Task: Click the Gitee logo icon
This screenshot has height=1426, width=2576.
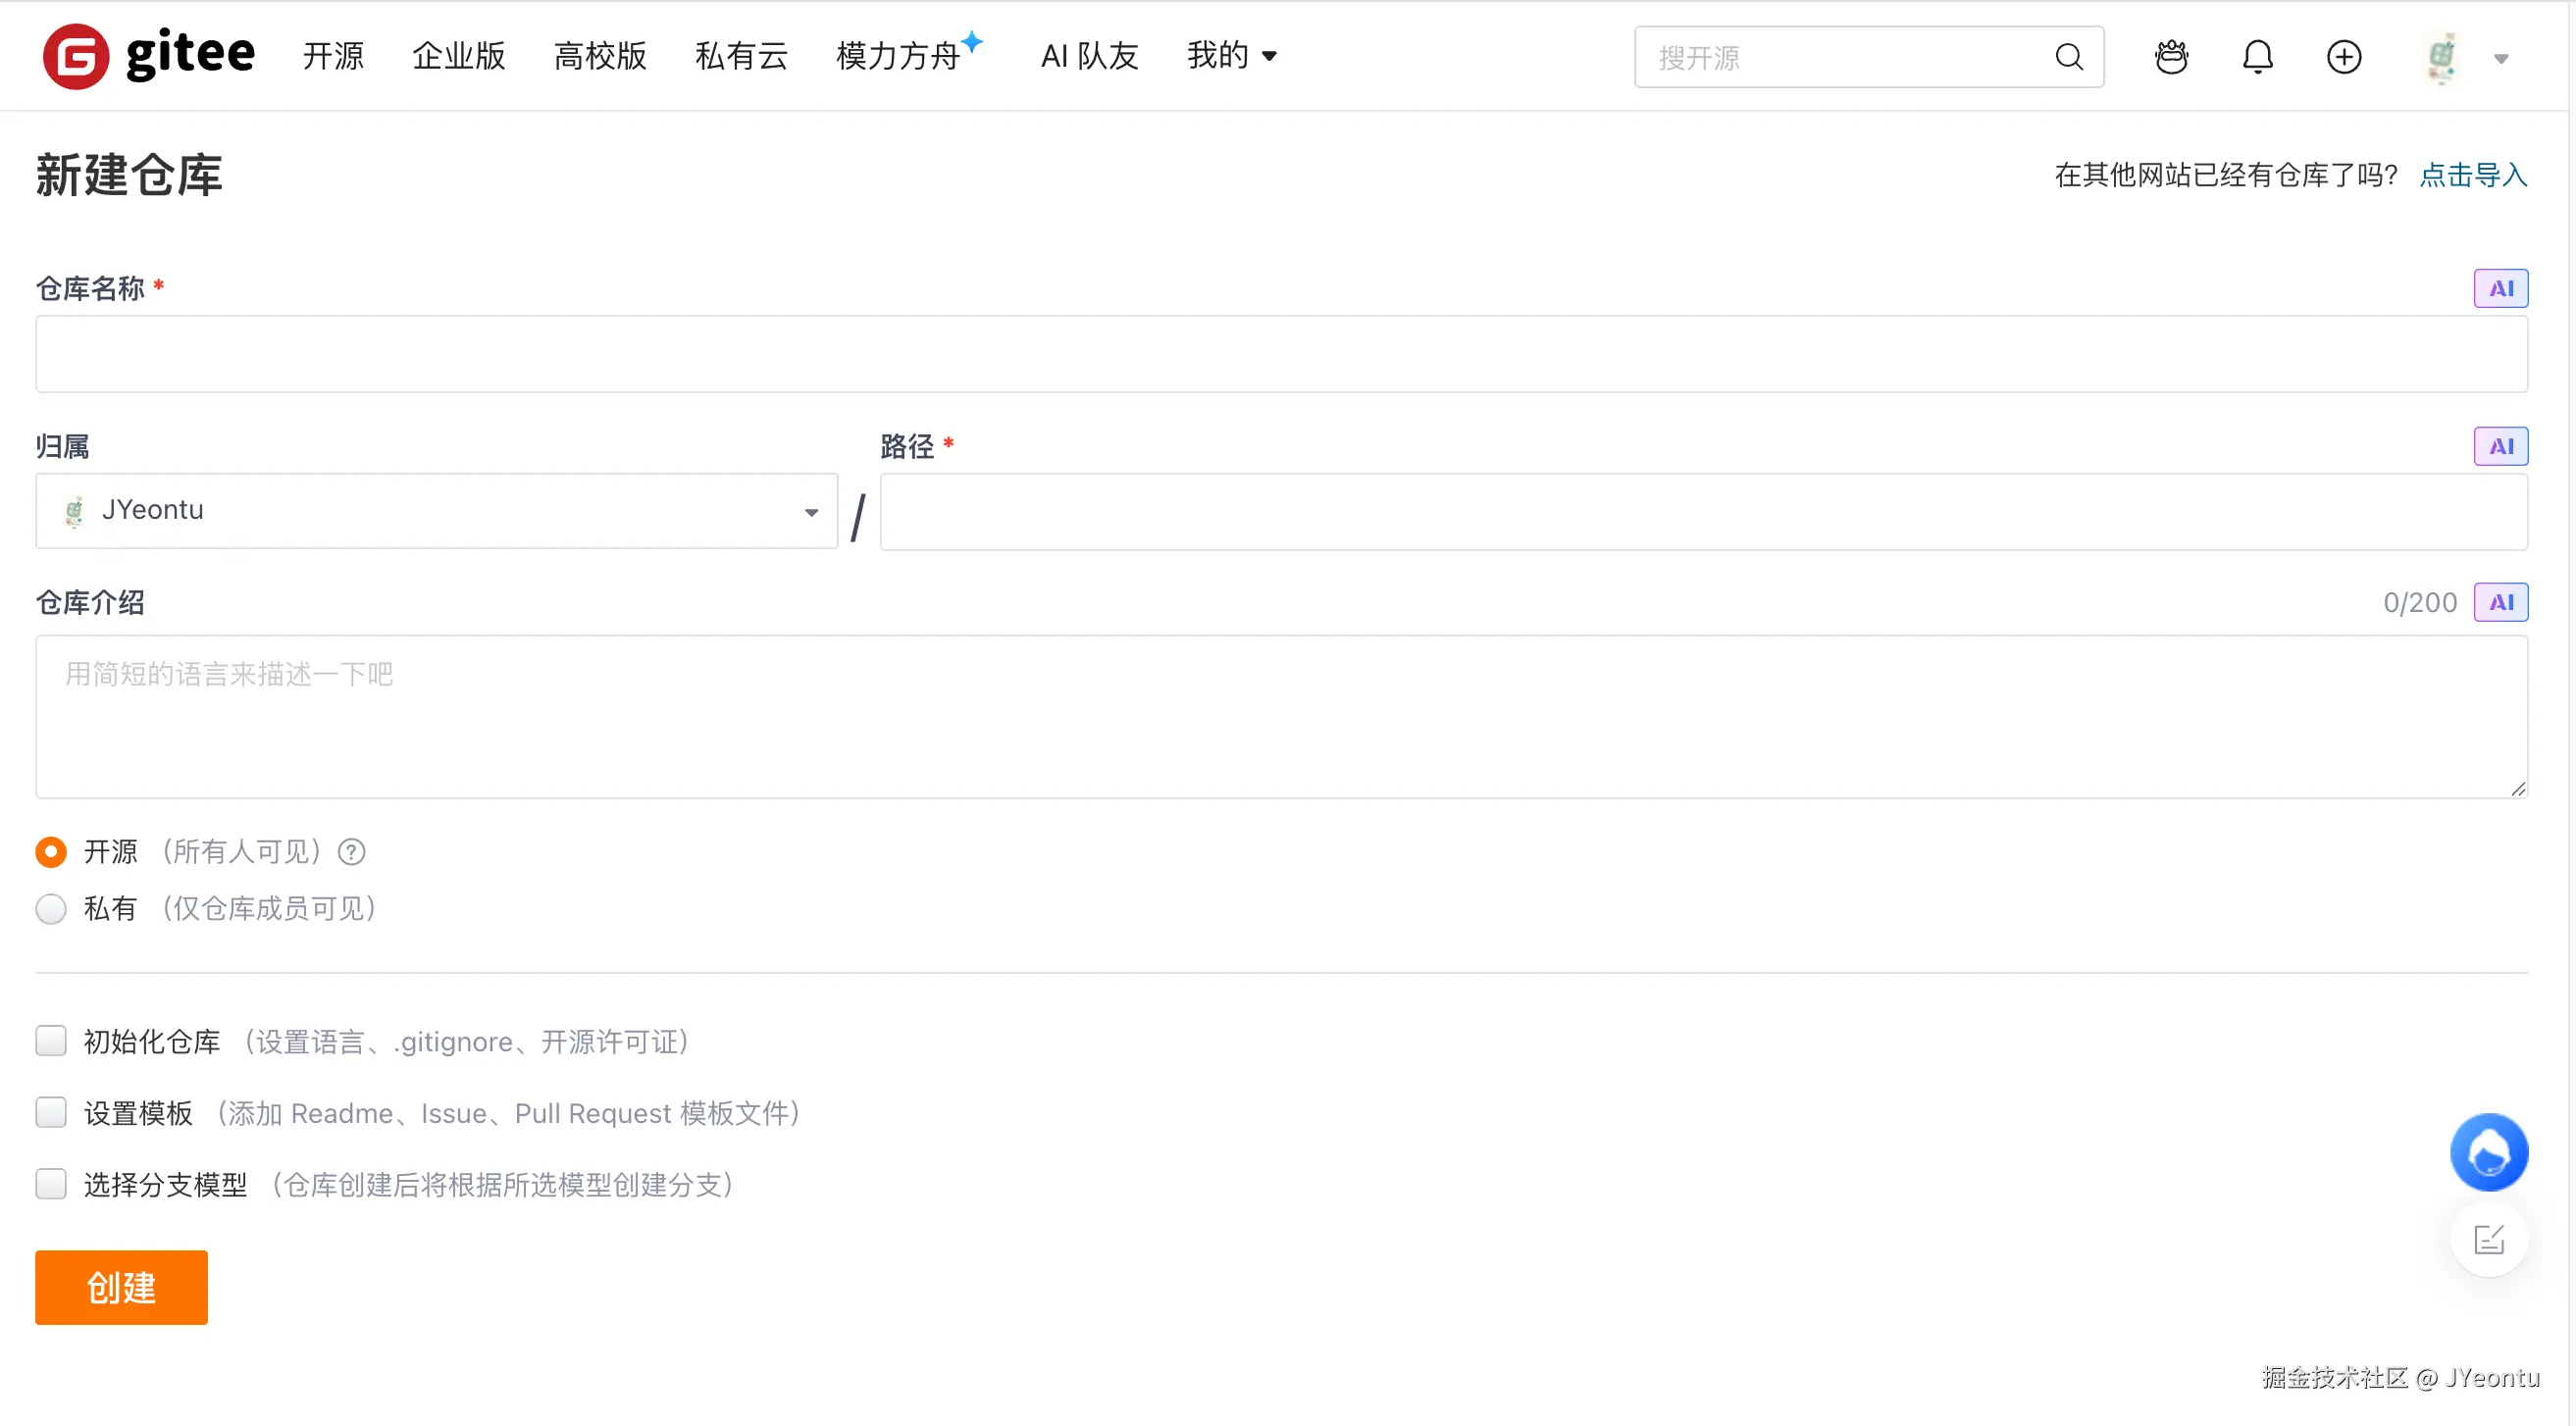Action: pyautogui.click(x=75, y=56)
